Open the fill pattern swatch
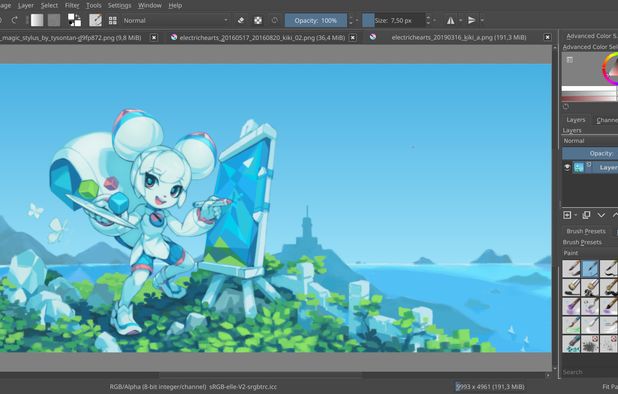 pos(54,20)
